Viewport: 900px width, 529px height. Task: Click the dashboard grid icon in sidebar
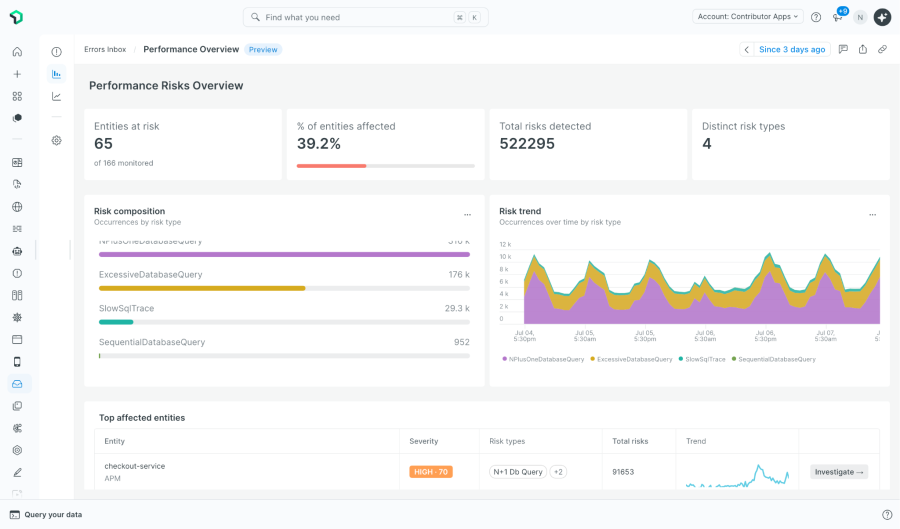17,163
